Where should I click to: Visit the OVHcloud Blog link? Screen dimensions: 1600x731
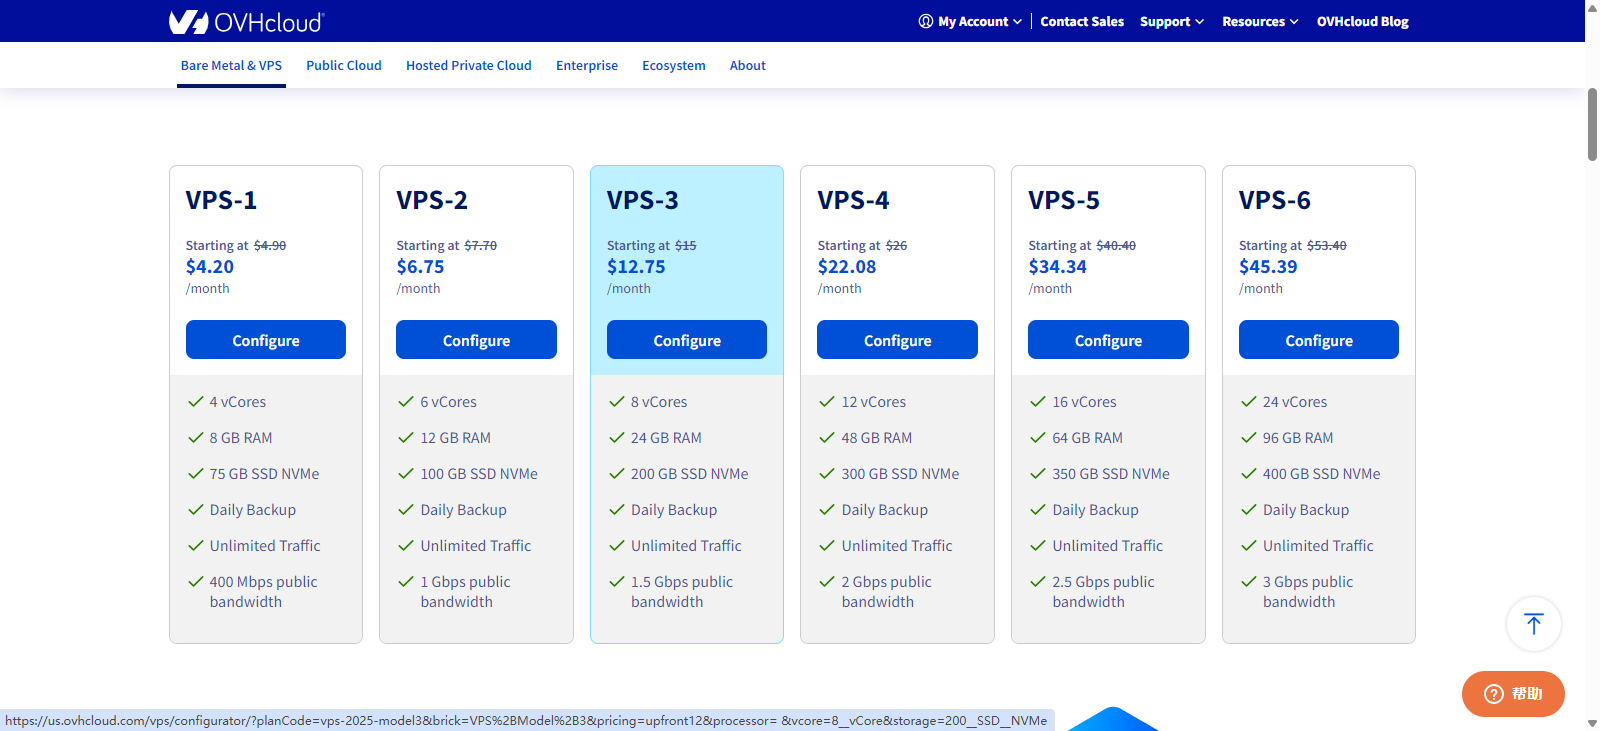pyautogui.click(x=1363, y=21)
